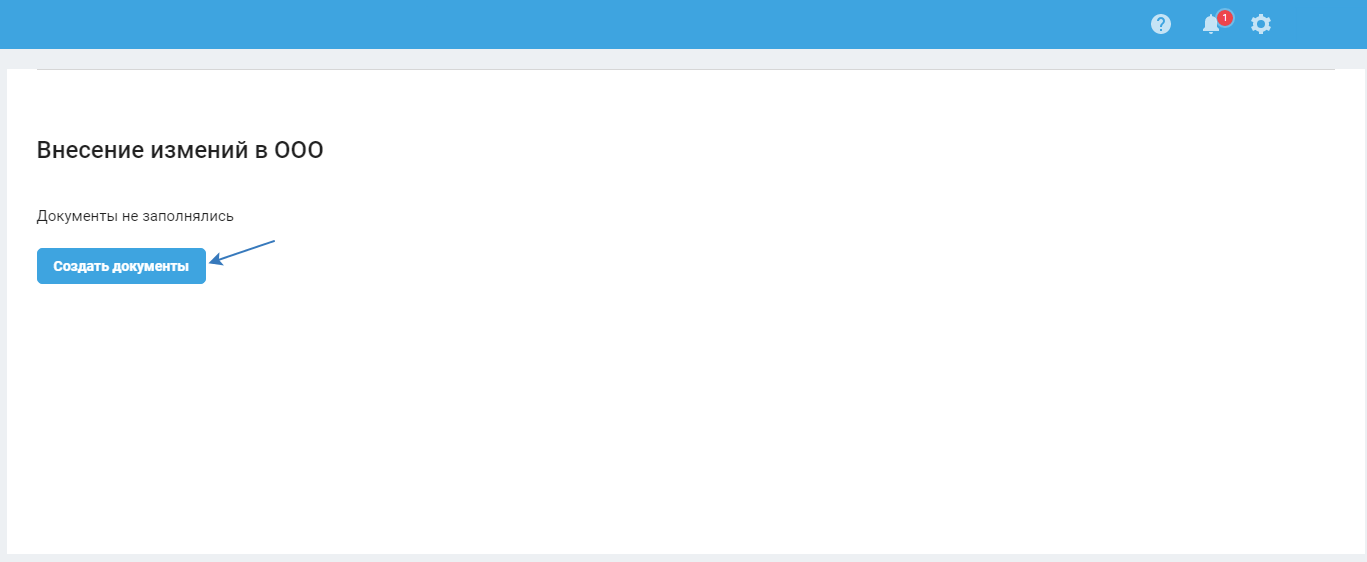Launch account settings with the cogwheel

(x=1261, y=24)
